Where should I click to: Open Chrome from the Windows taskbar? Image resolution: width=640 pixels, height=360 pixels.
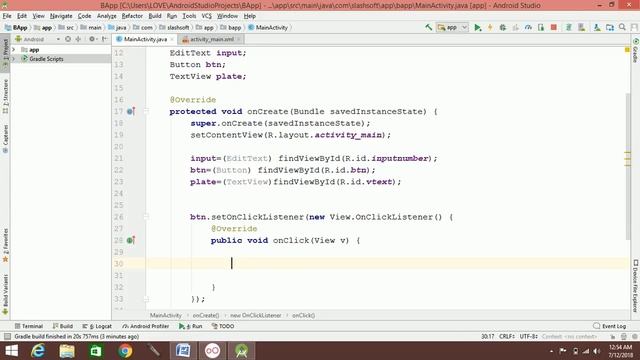click(x=125, y=351)
